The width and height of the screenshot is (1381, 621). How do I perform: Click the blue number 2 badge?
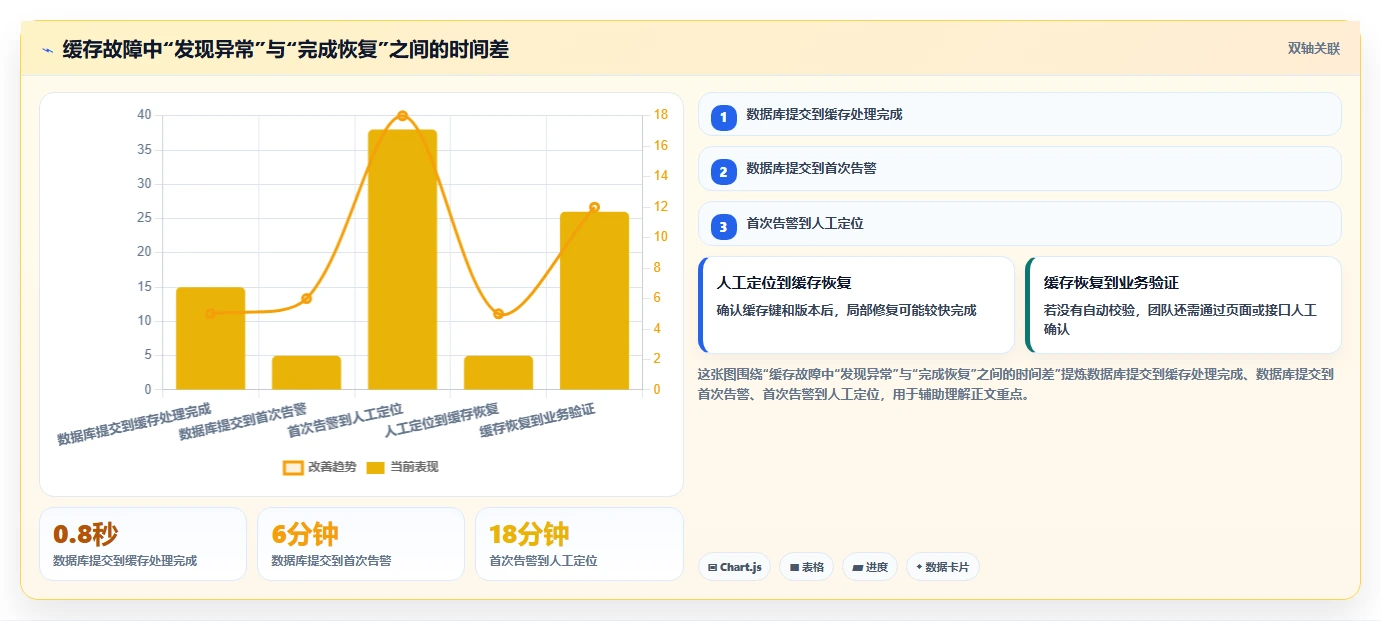pyautogui.click(x=724, y=171)
